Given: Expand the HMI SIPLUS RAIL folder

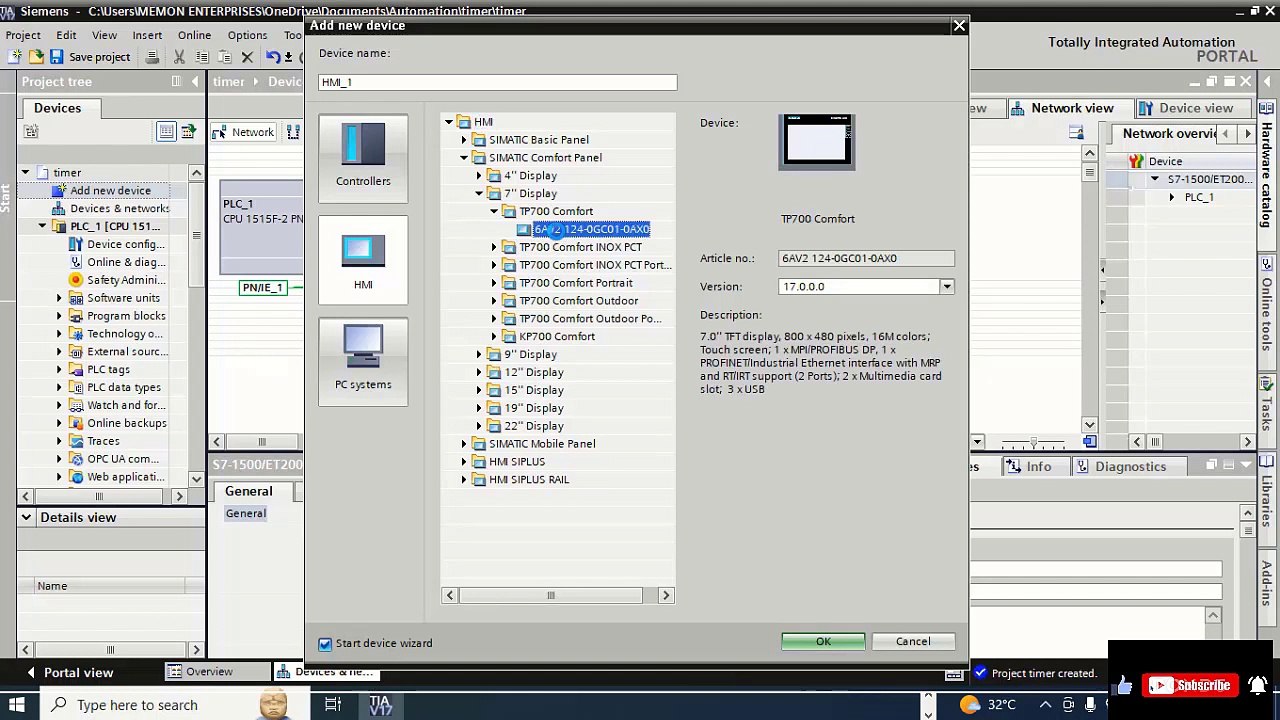Looking at the screenshot, I should click(x=464, y=480).
